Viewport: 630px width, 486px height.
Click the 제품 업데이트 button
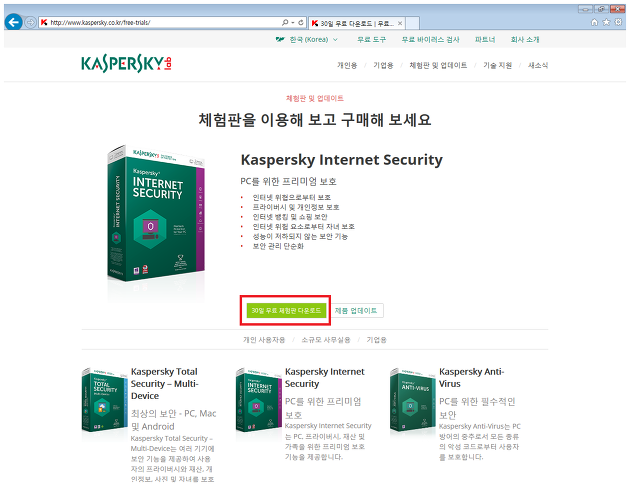pyautogui.click(x=356, y=310)
